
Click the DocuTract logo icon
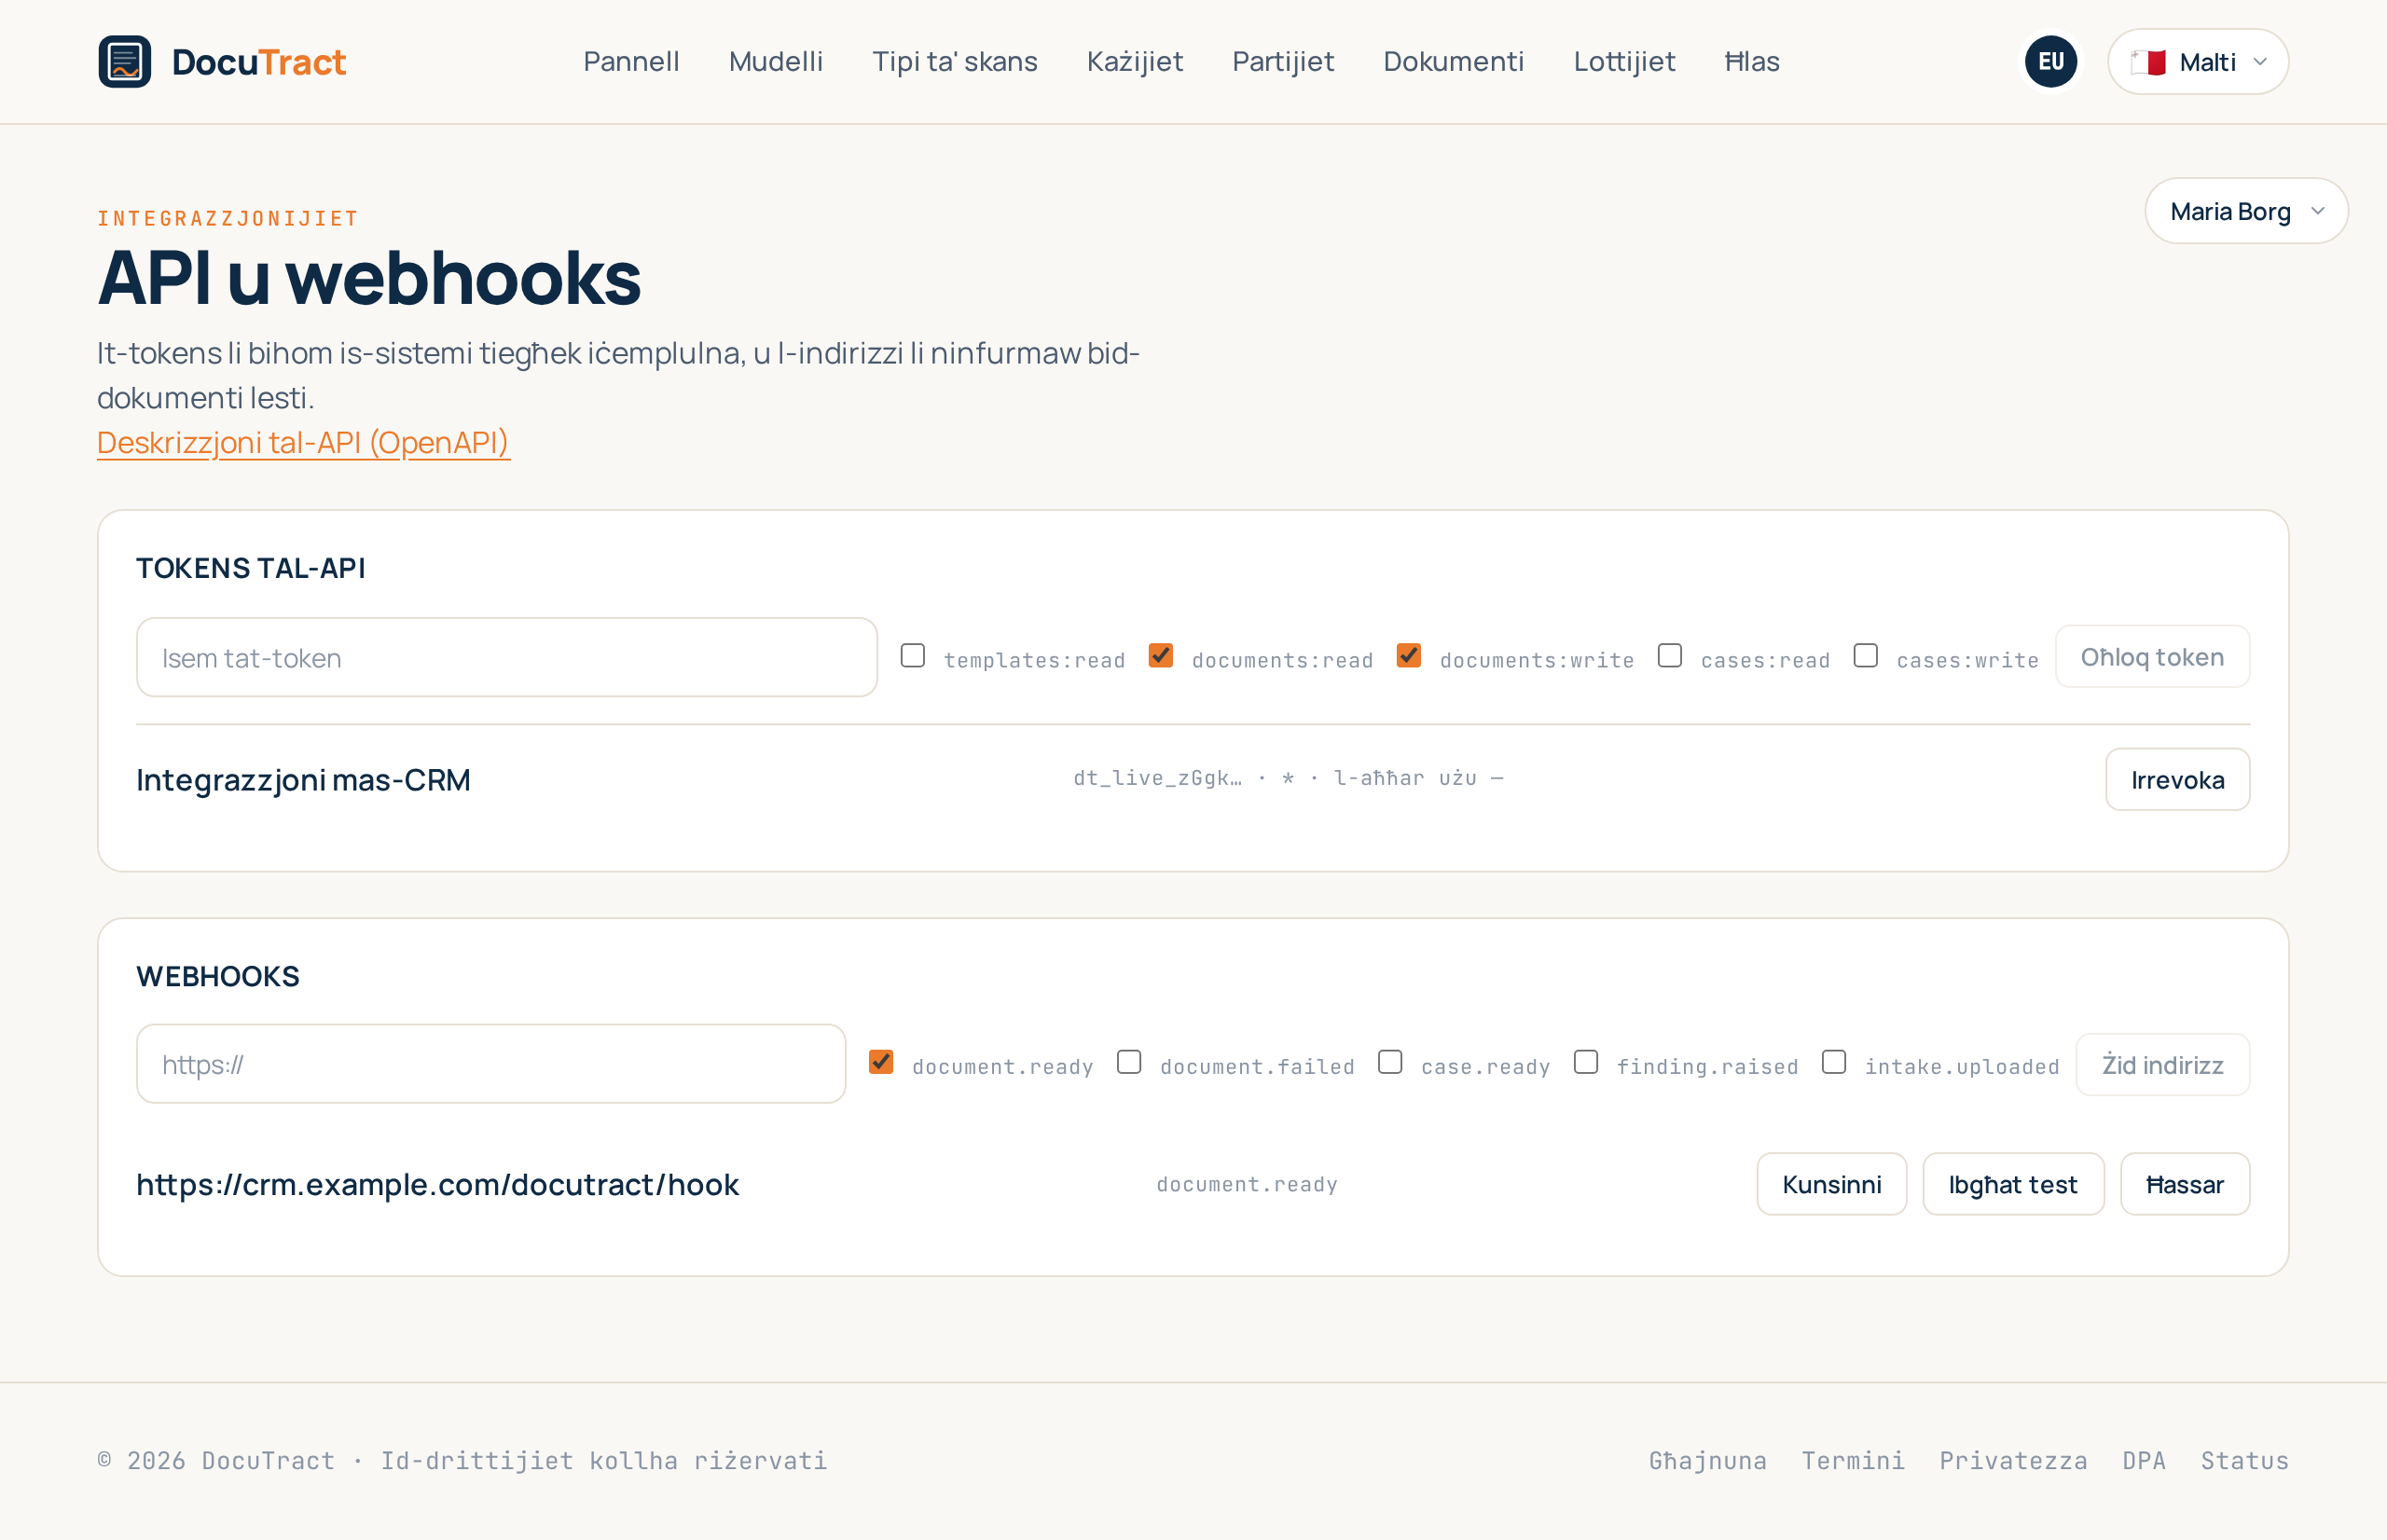click(125, 61)
